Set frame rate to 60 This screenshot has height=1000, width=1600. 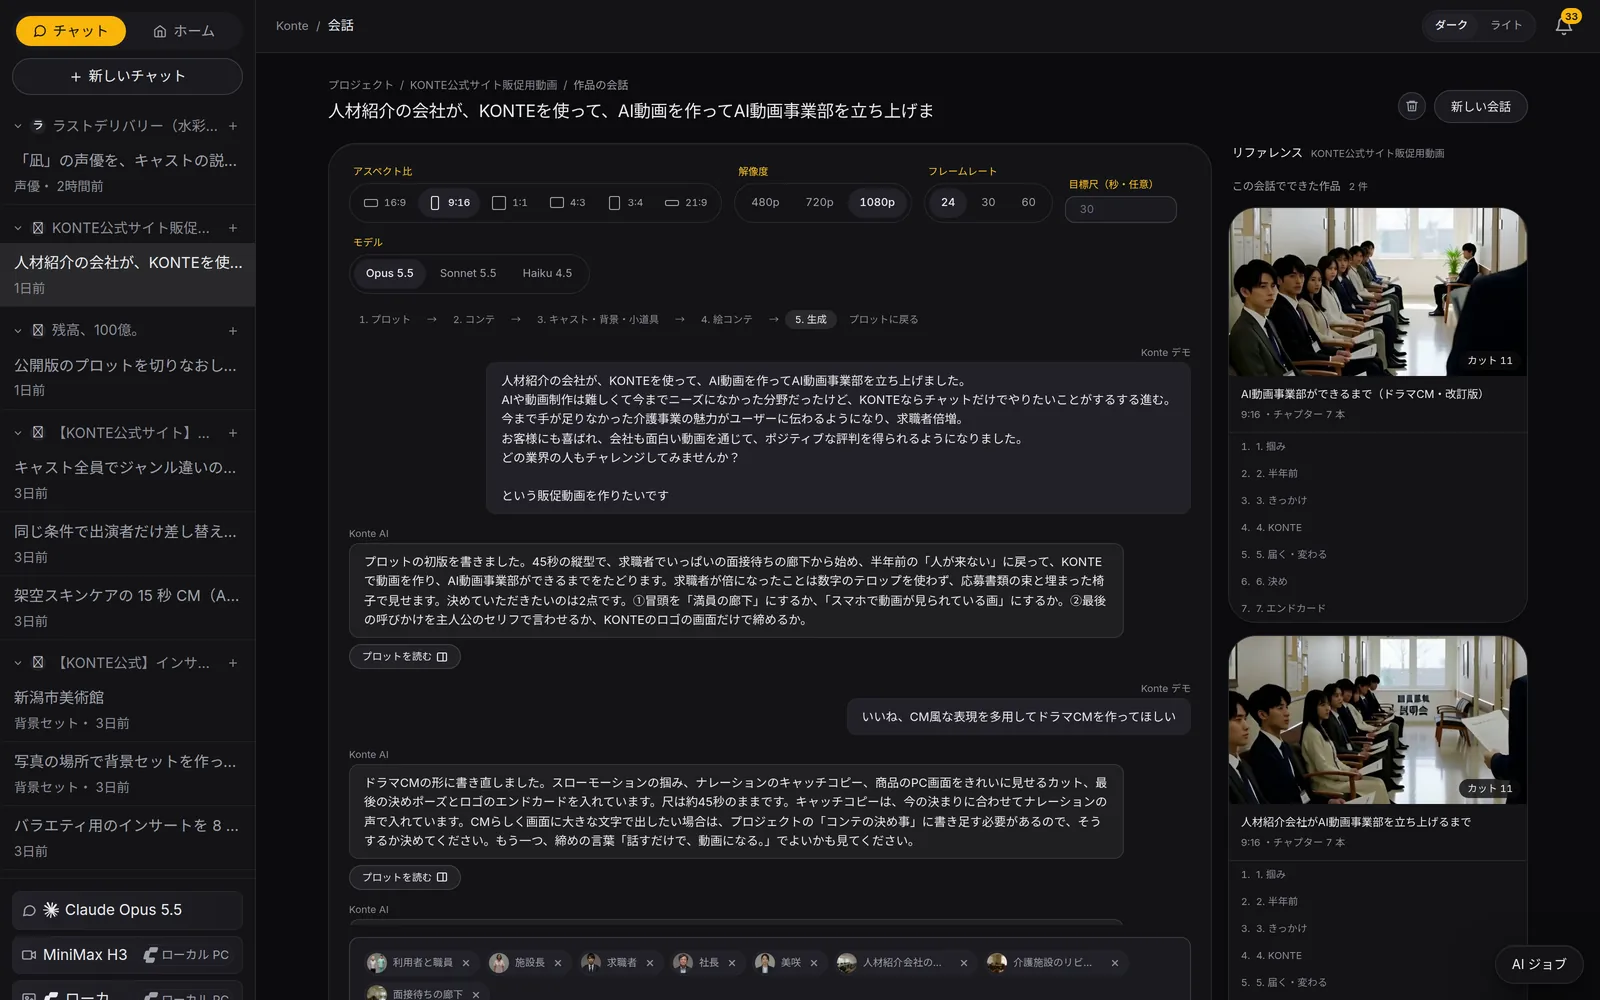[x=1028, y=202]
